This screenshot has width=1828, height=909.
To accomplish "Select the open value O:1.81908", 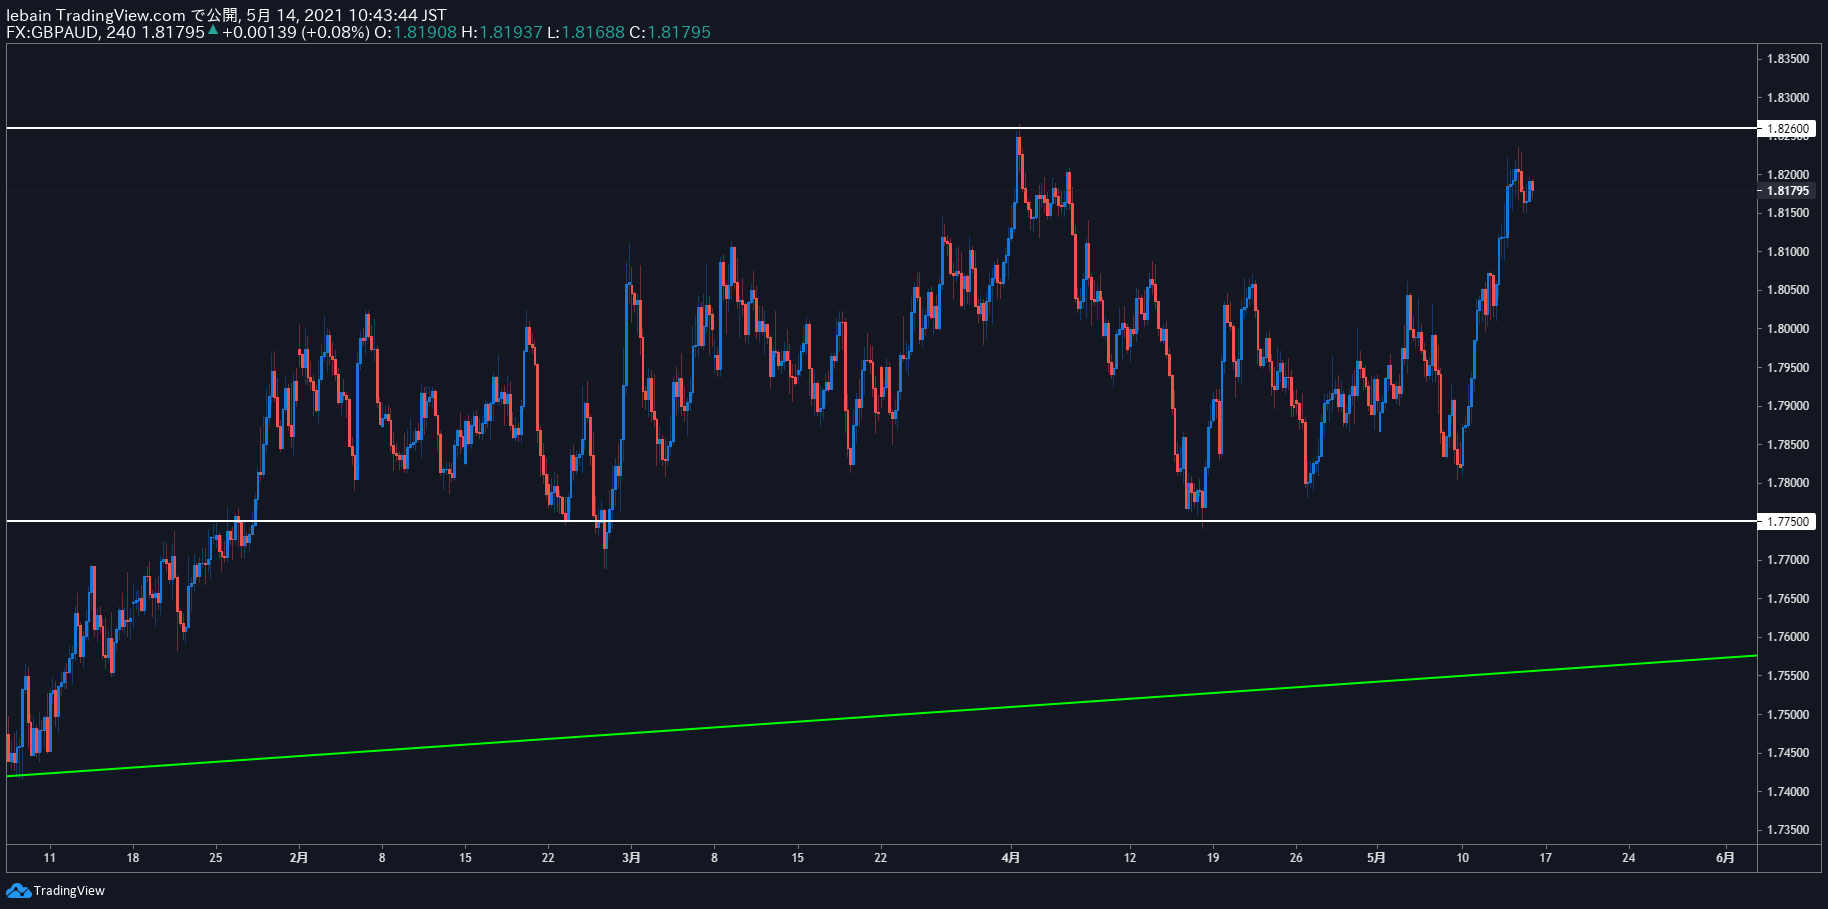I will [x=415, y=32].
